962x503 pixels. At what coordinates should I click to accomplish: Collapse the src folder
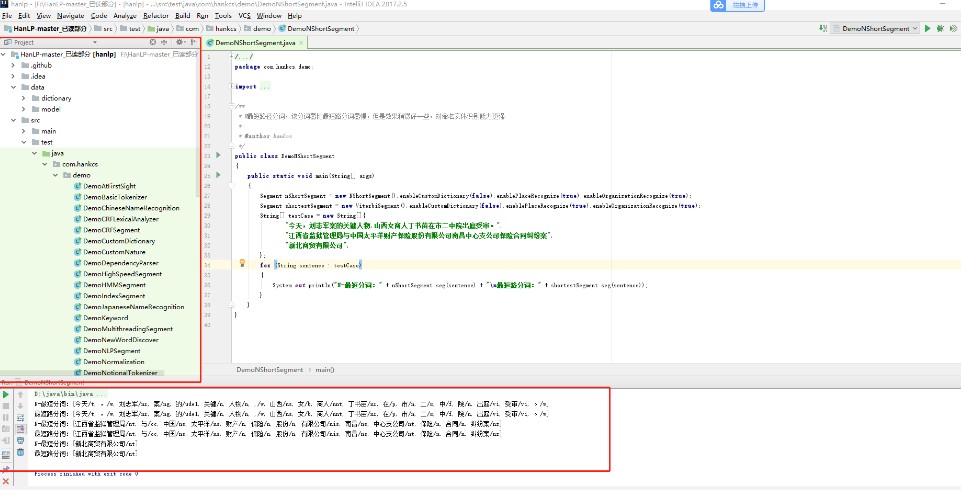(13, 120)
